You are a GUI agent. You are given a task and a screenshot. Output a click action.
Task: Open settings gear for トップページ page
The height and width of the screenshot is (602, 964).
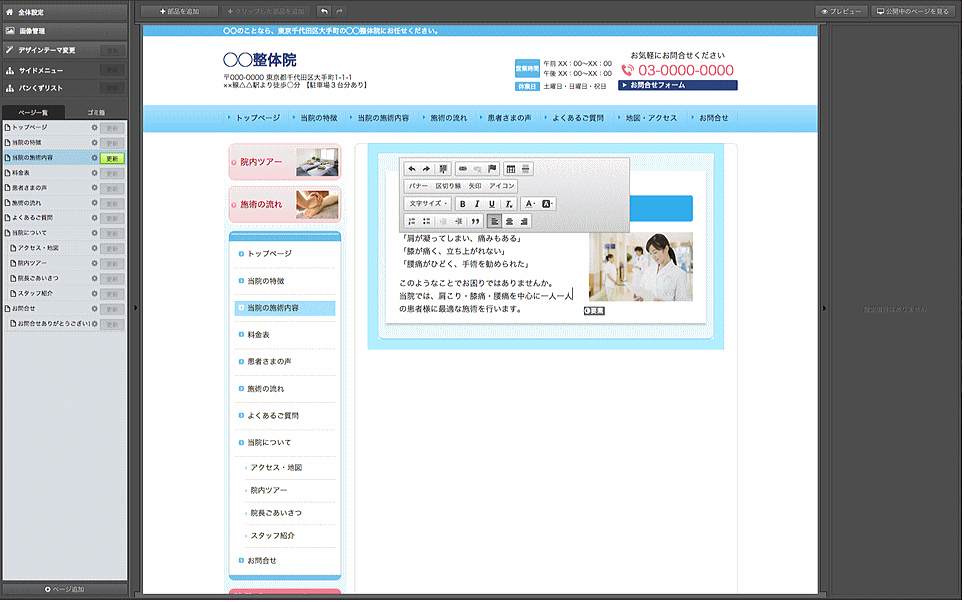(94, 128)
